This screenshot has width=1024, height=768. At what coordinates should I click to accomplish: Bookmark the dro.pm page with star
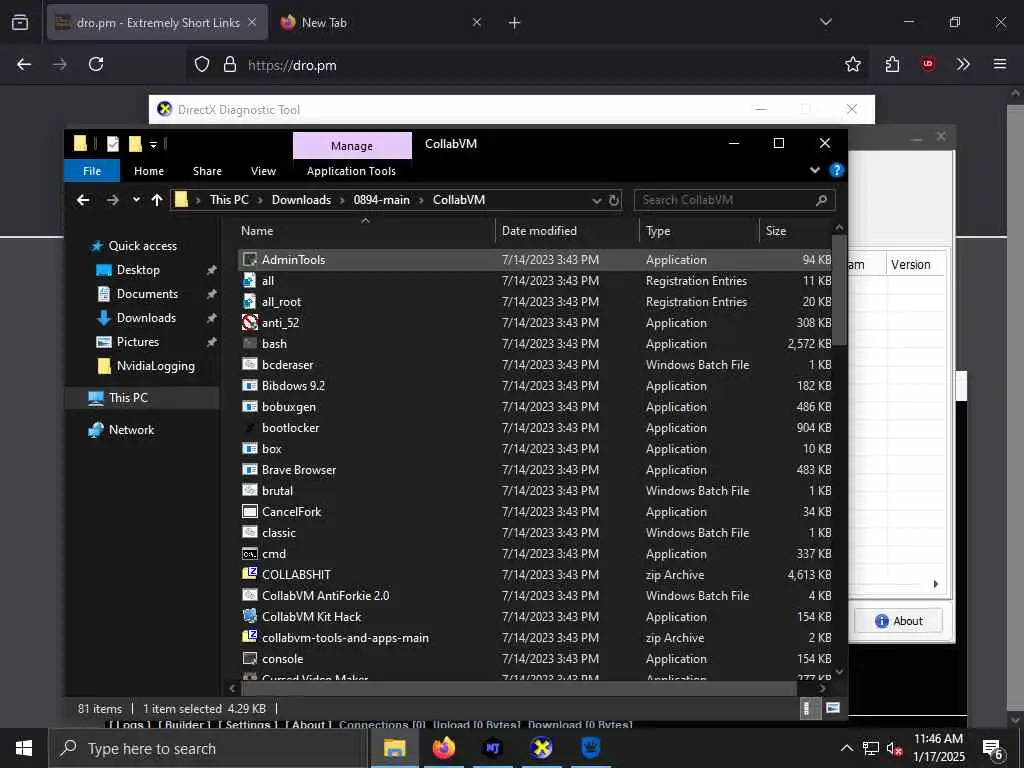(x=852, y=64)
